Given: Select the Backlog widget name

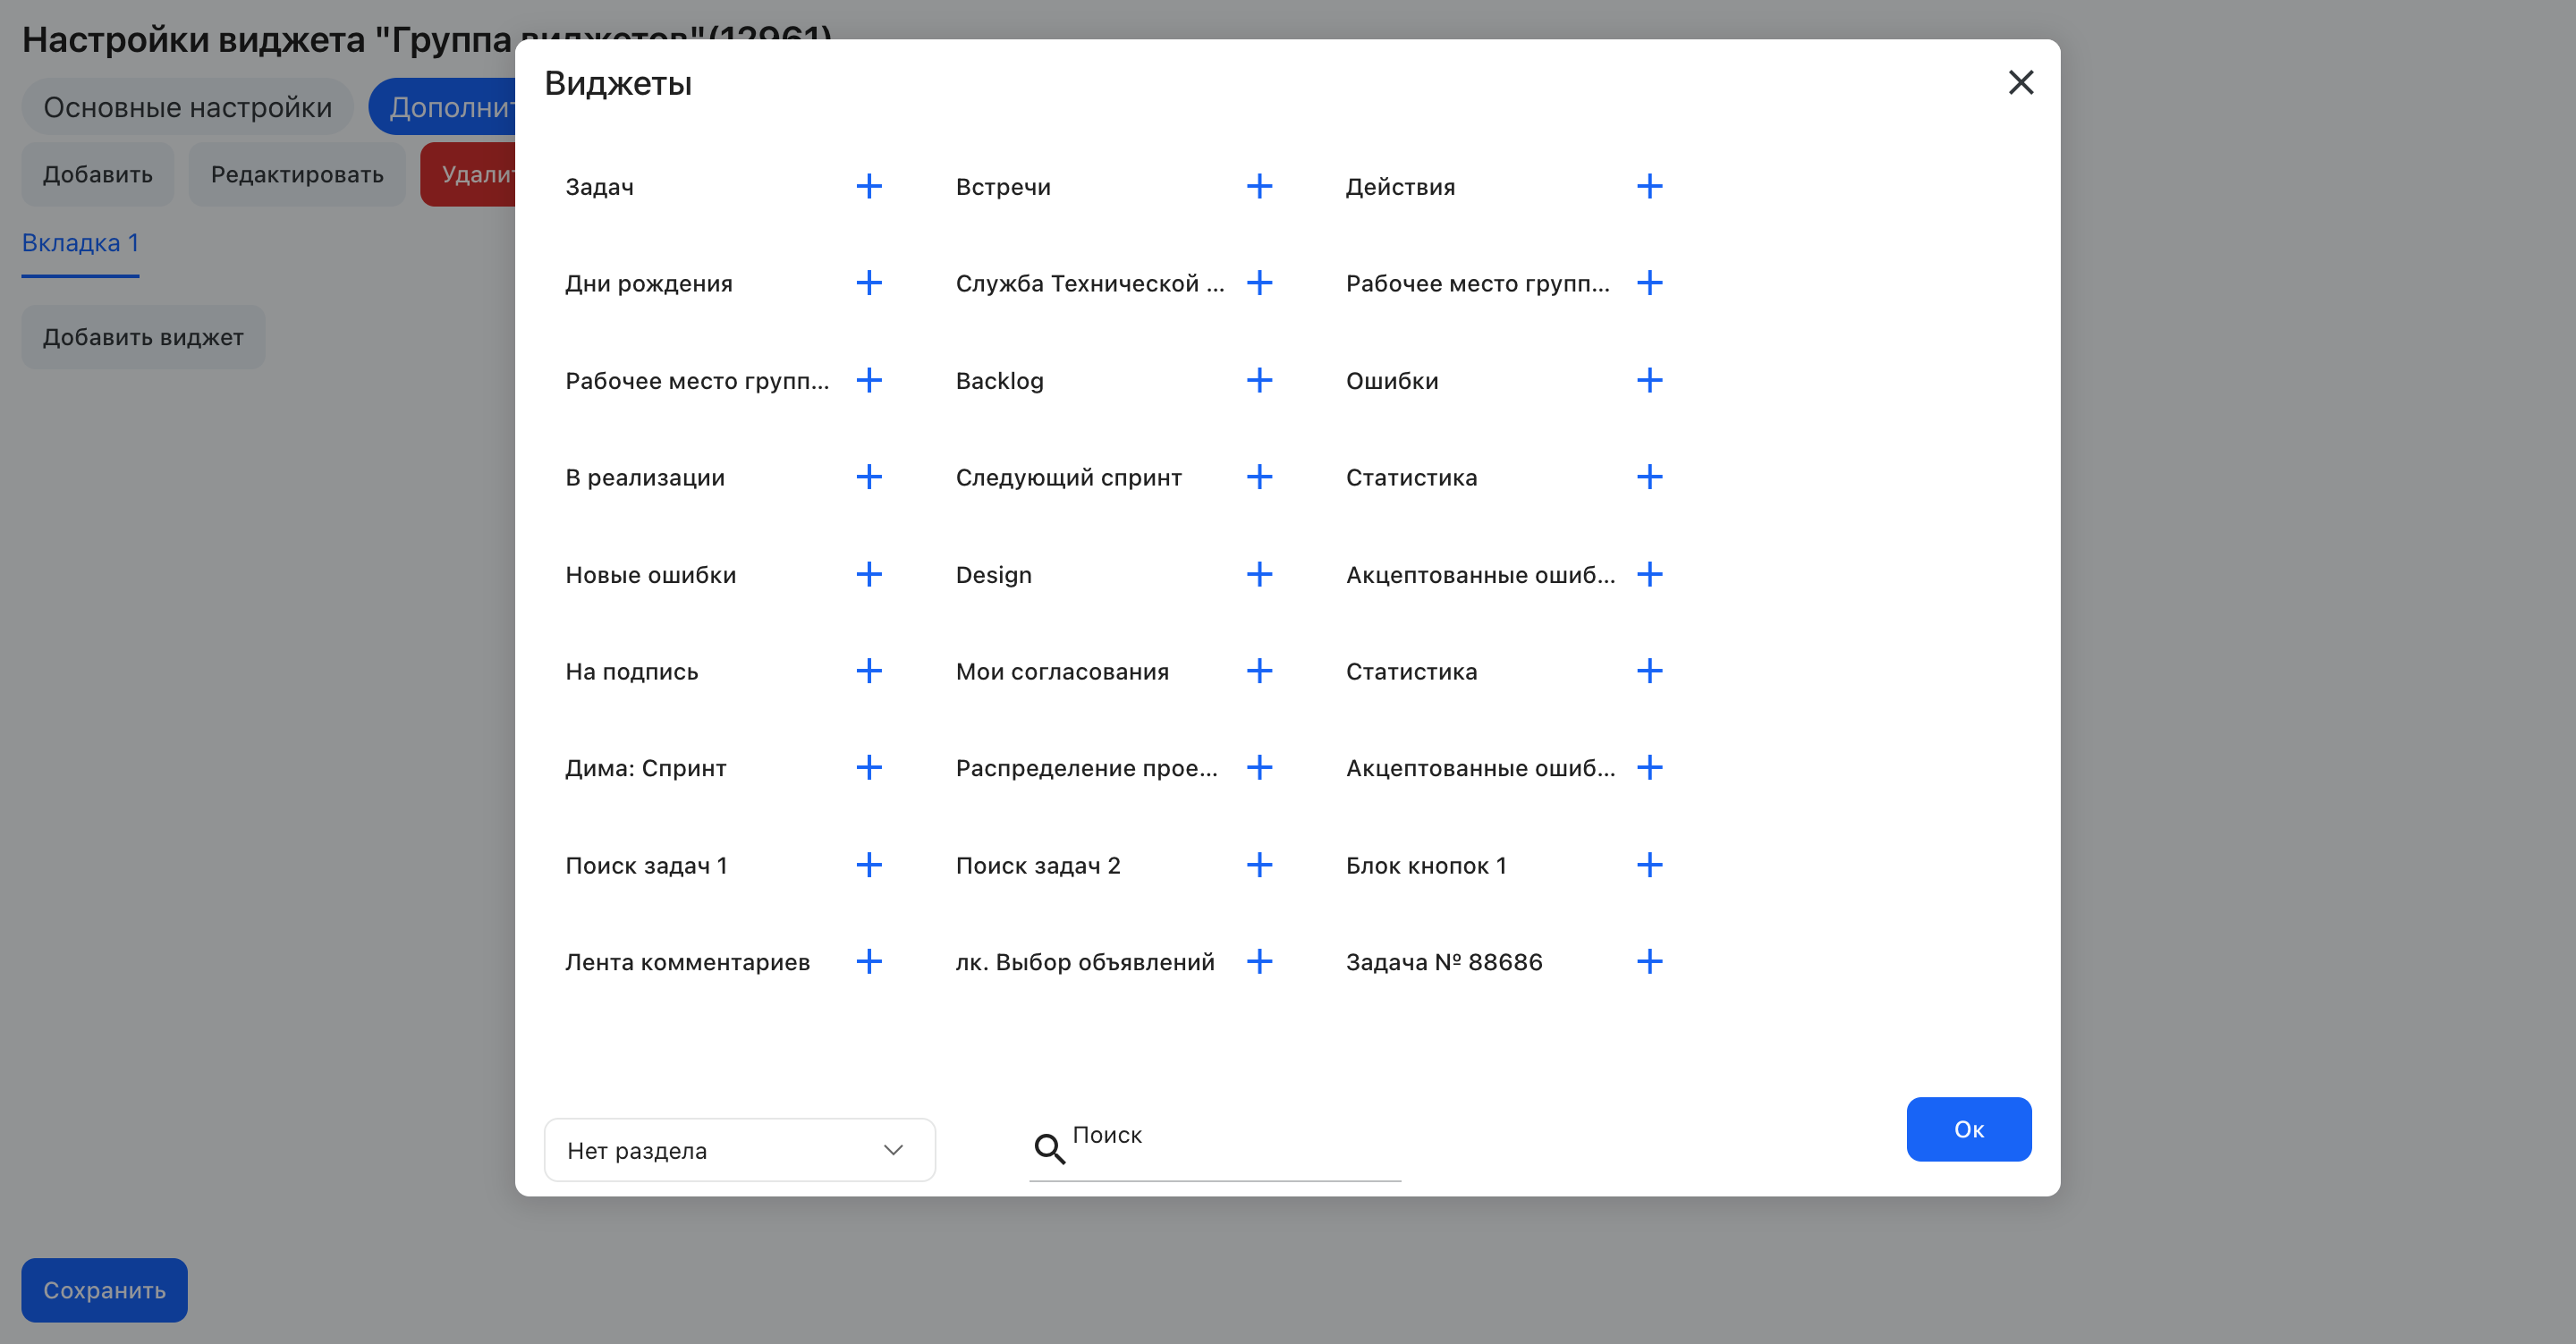Looking at the screenshot, I should tap(999, 381).
